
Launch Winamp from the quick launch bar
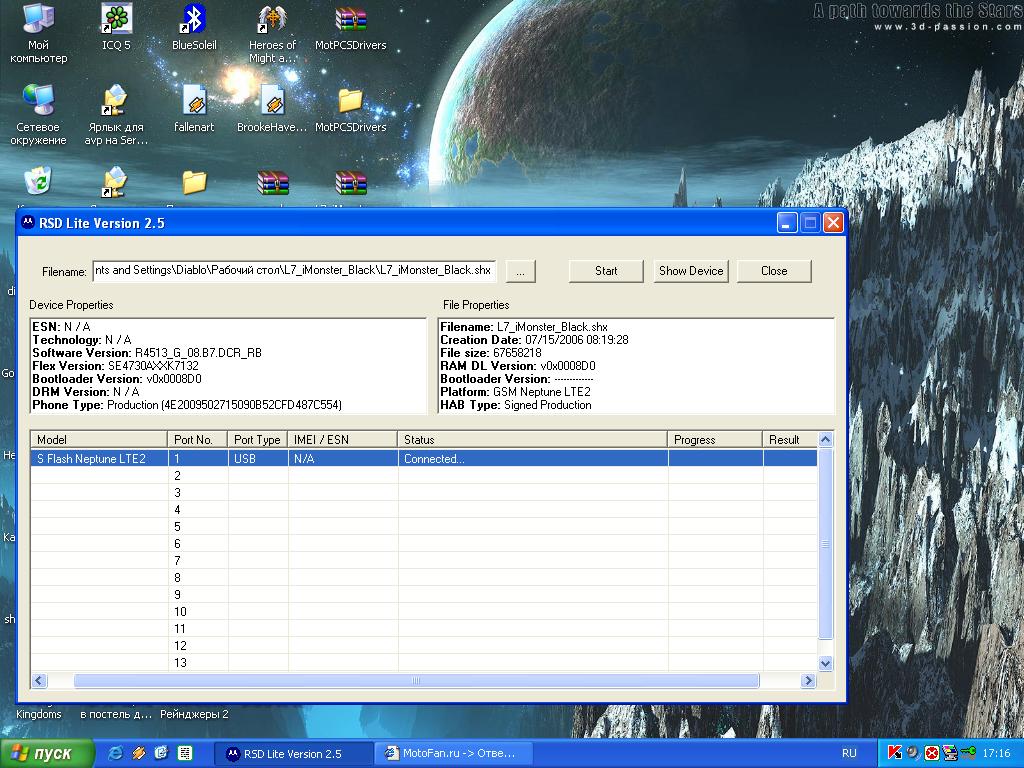(138, 753)
